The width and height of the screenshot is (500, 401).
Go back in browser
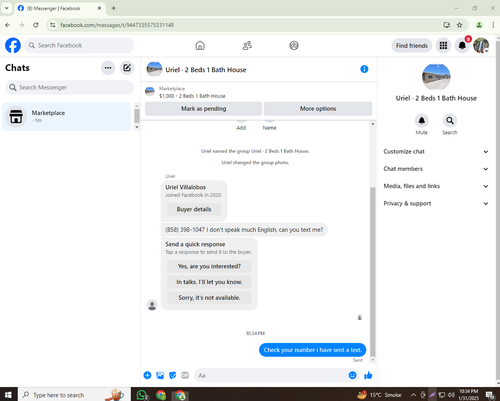[8, 25]
